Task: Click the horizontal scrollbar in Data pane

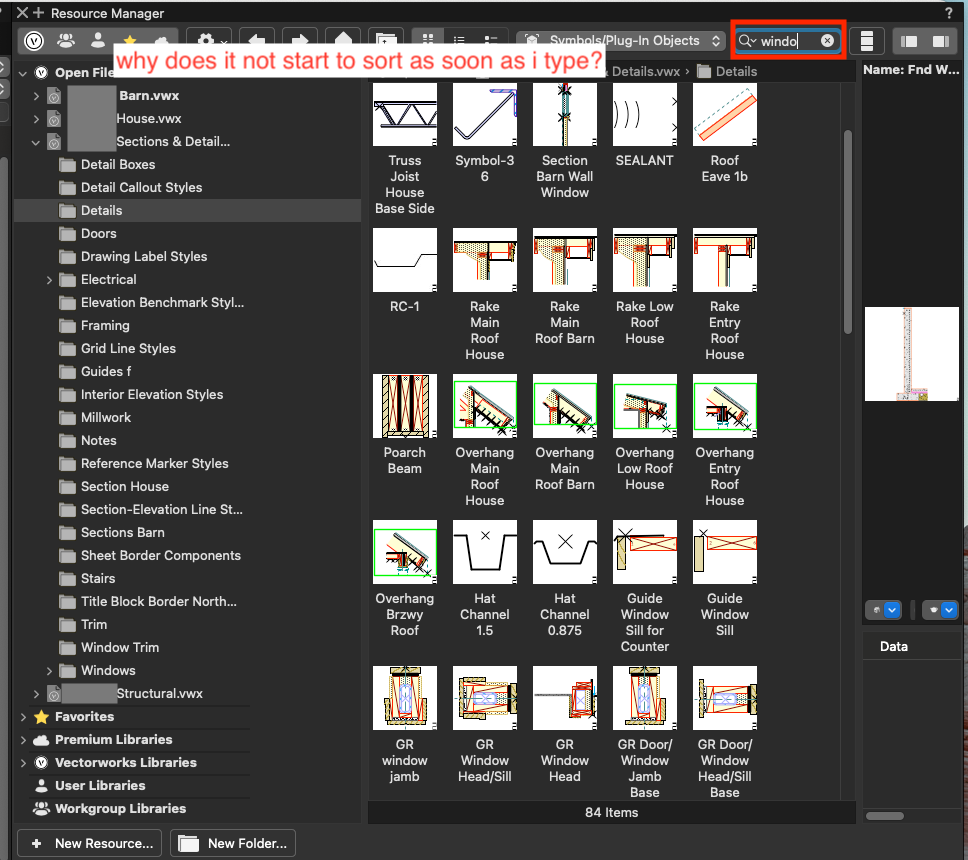Action: click(x=884, y=816)
